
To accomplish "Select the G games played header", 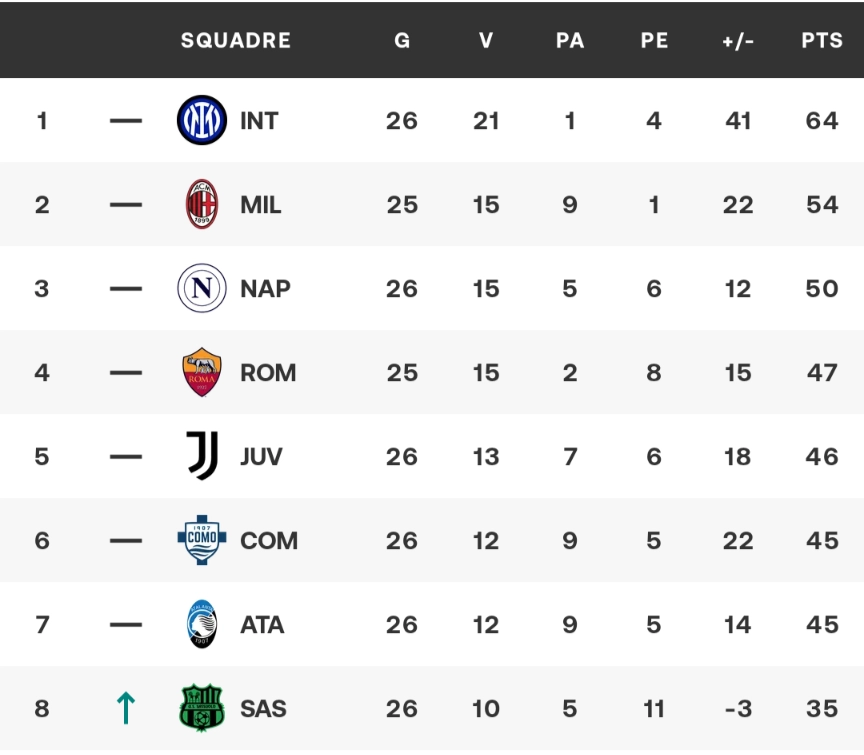I will [402, 41].
